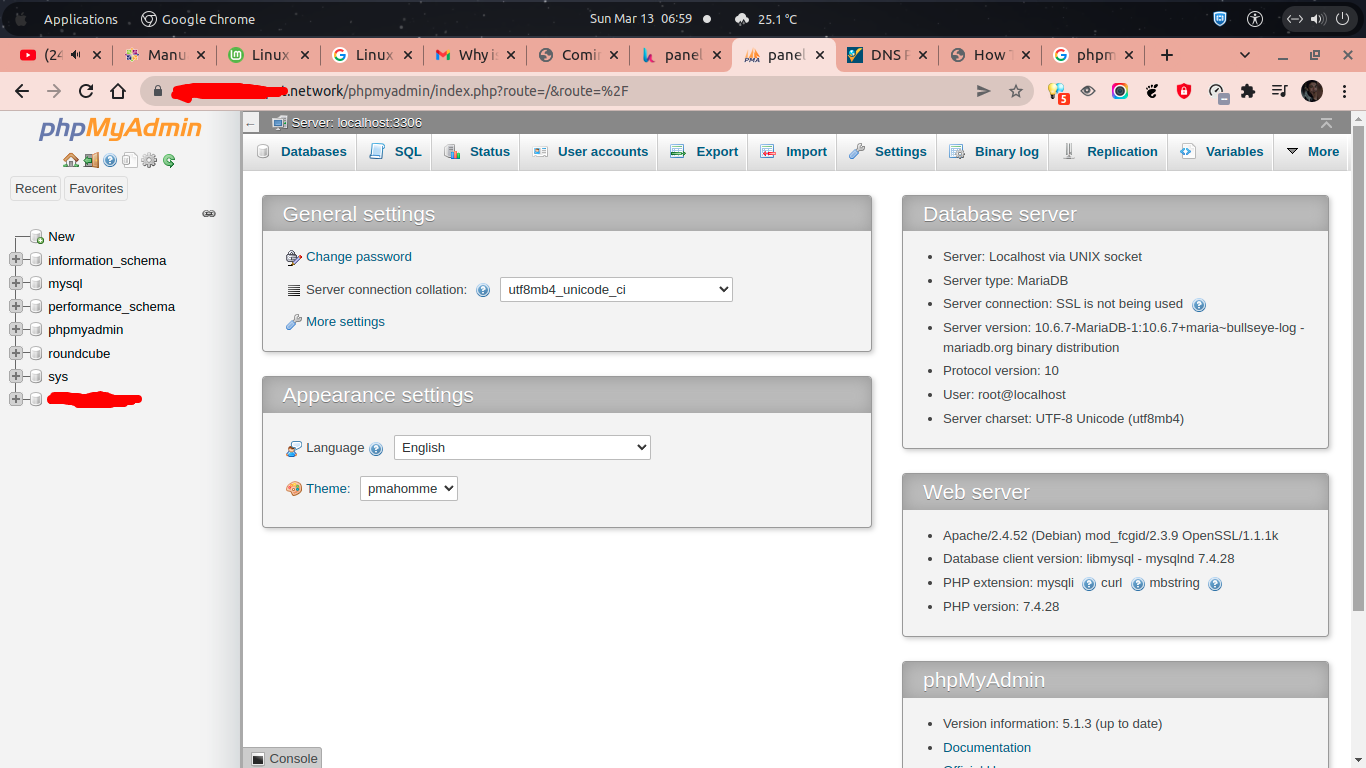Select the roundcube database name
The width and height of the screenshot is (1366, 768).
click(x=79, y=354)
